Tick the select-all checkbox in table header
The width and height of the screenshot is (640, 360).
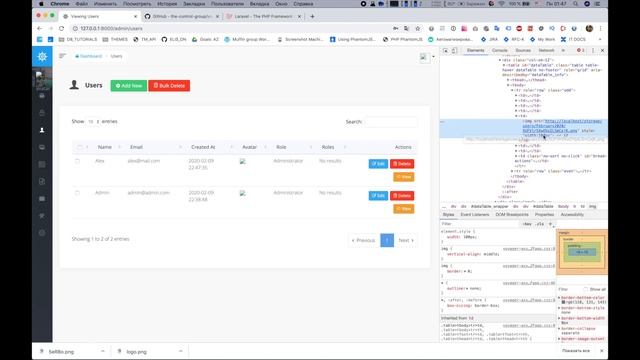[x=80, y=147]
